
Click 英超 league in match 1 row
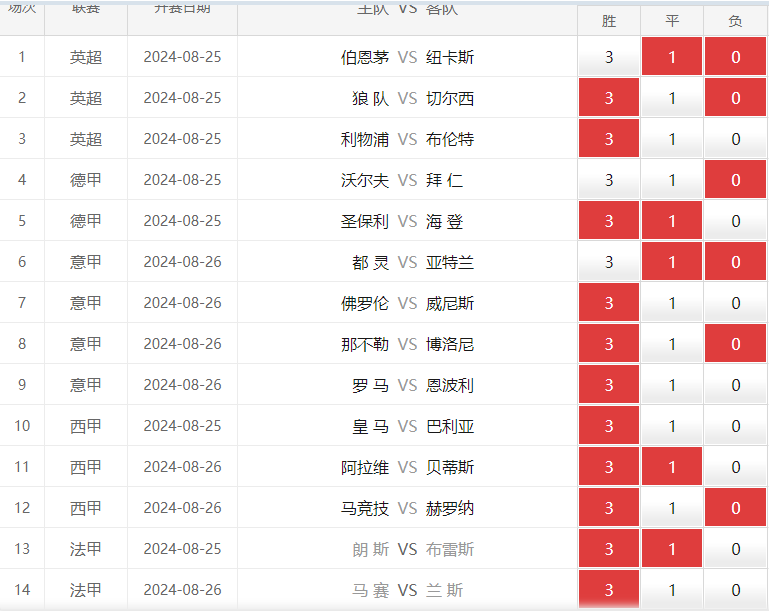86,57
